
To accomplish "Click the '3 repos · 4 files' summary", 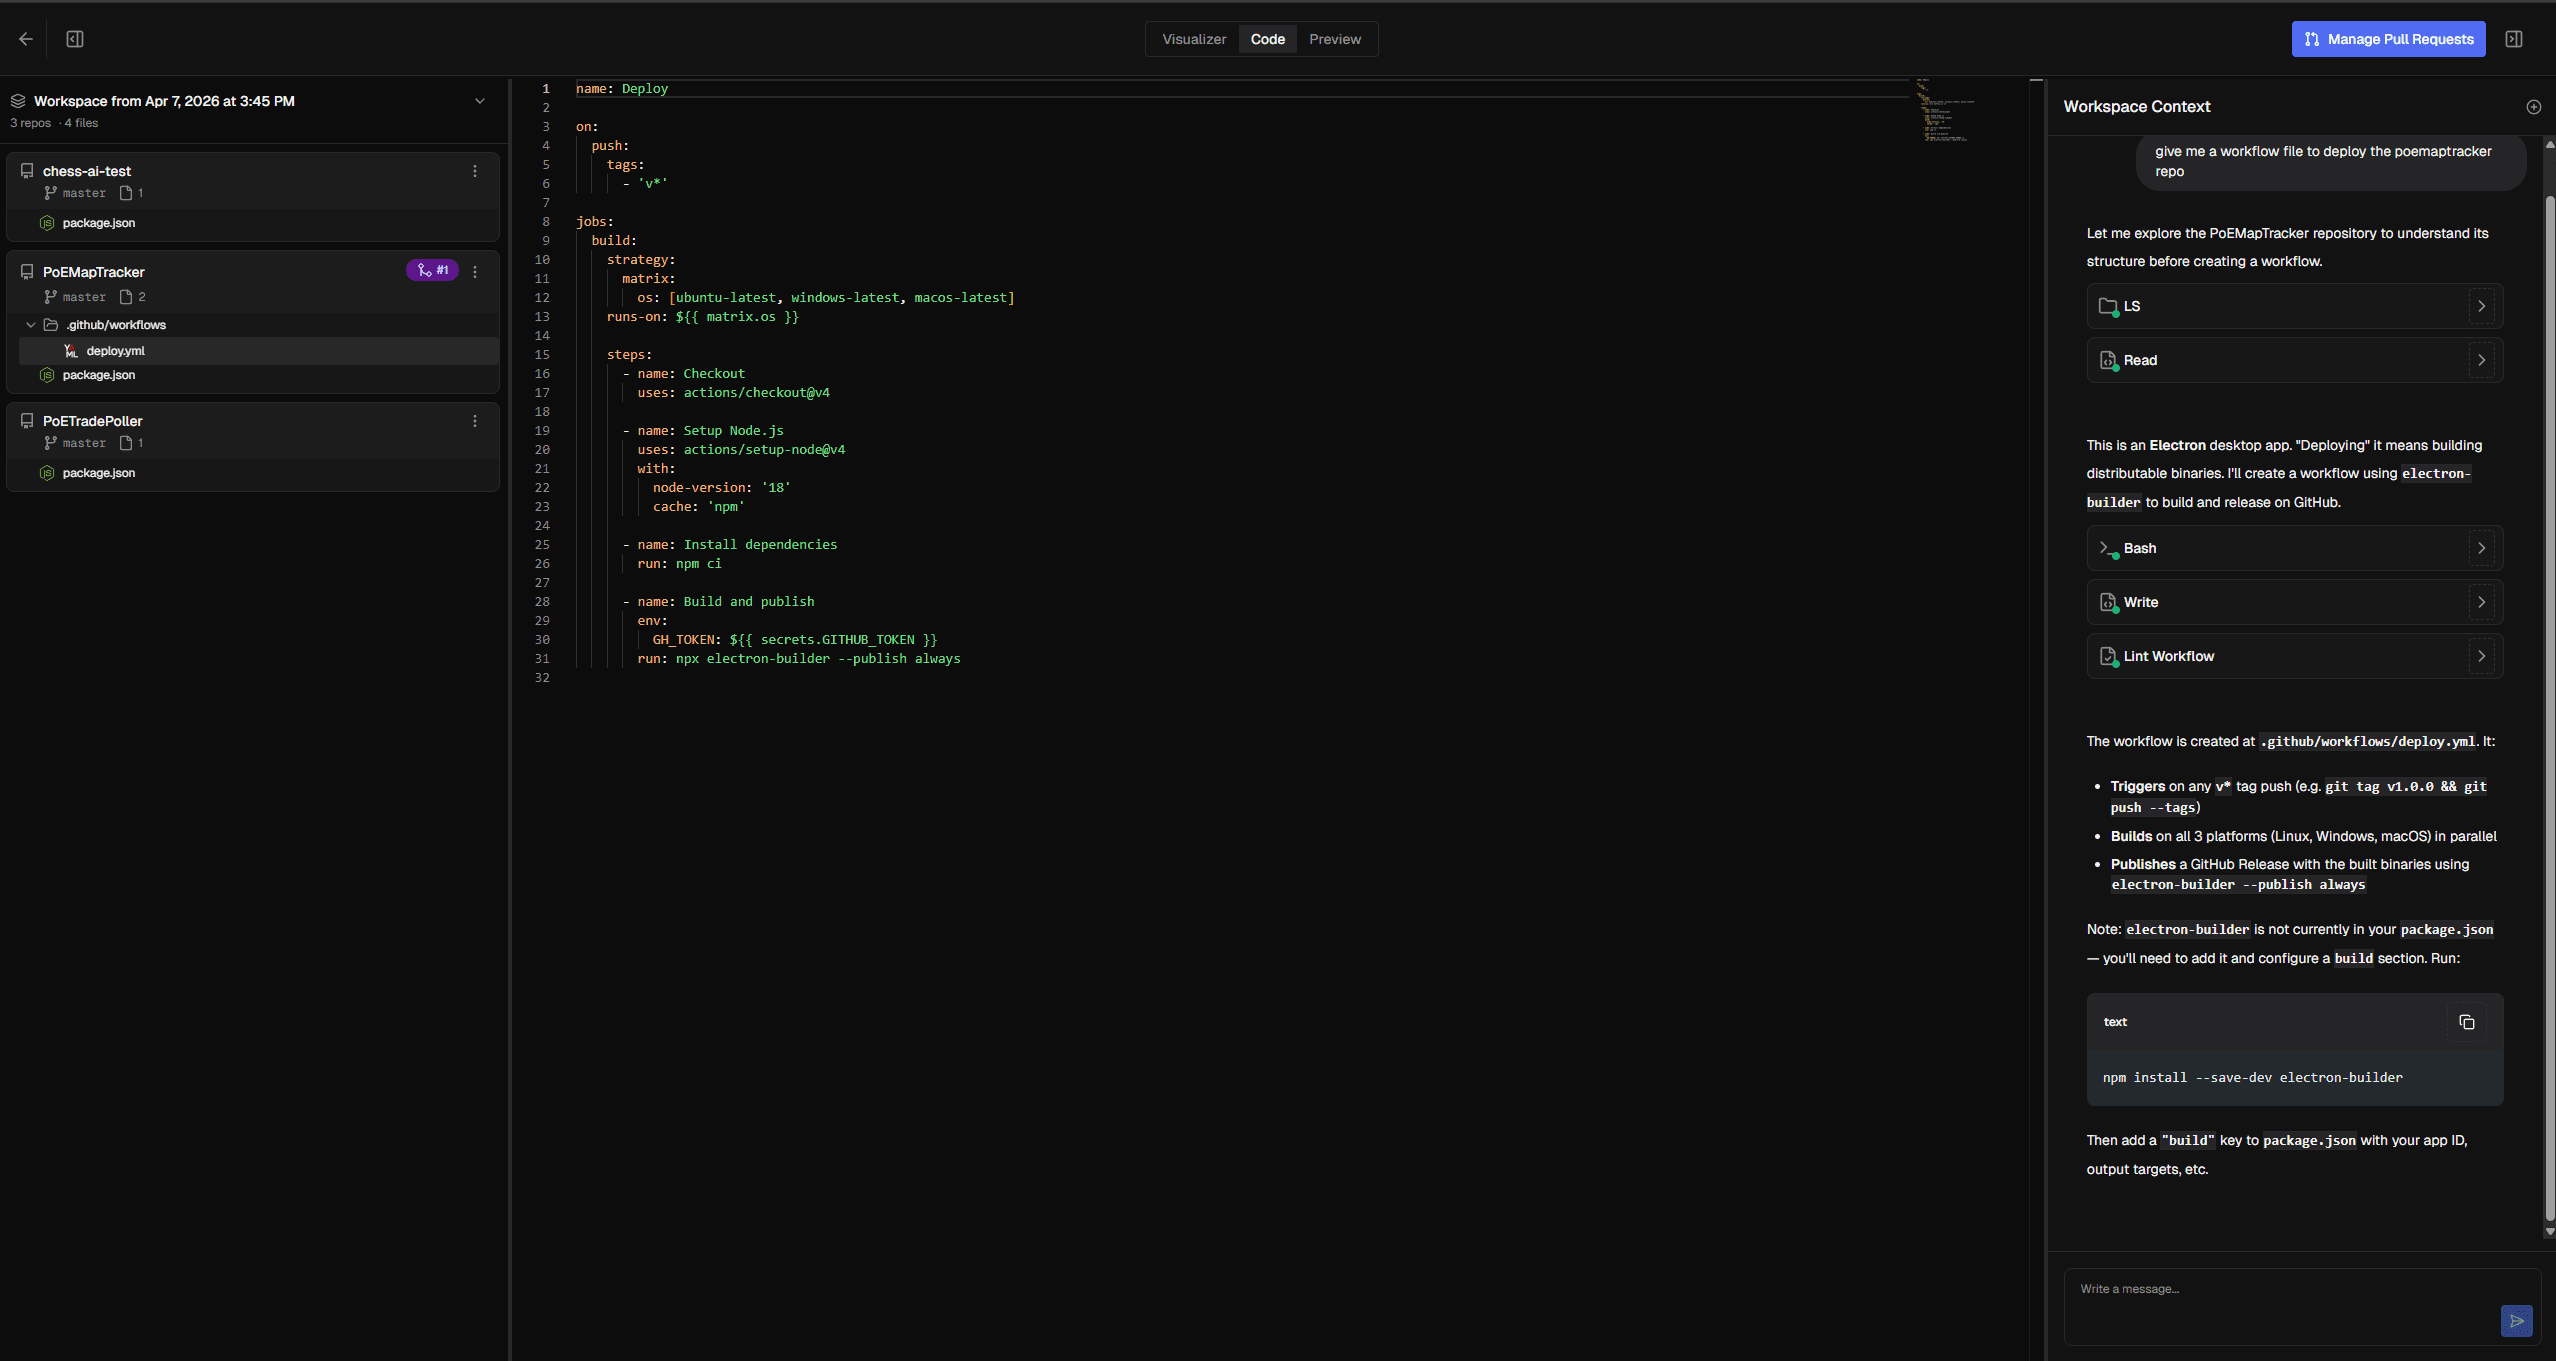I will point(54,123).
